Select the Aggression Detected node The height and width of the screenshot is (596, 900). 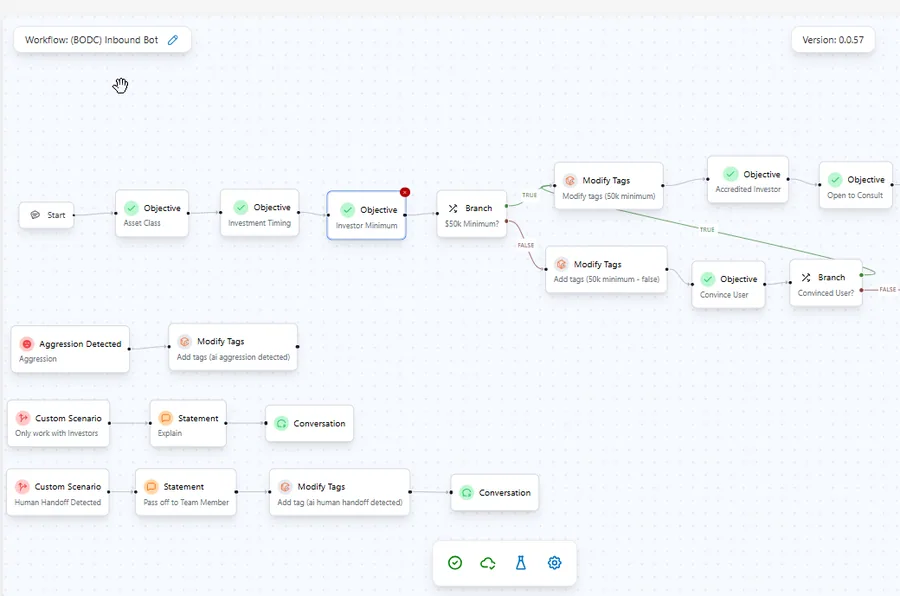click(70, 350)
